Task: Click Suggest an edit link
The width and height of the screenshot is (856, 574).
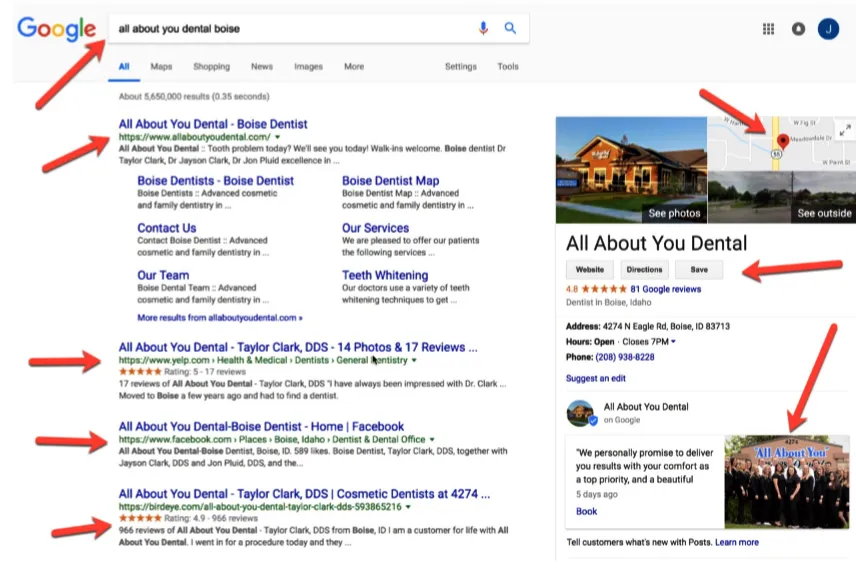Action: (x=596, y=378)
